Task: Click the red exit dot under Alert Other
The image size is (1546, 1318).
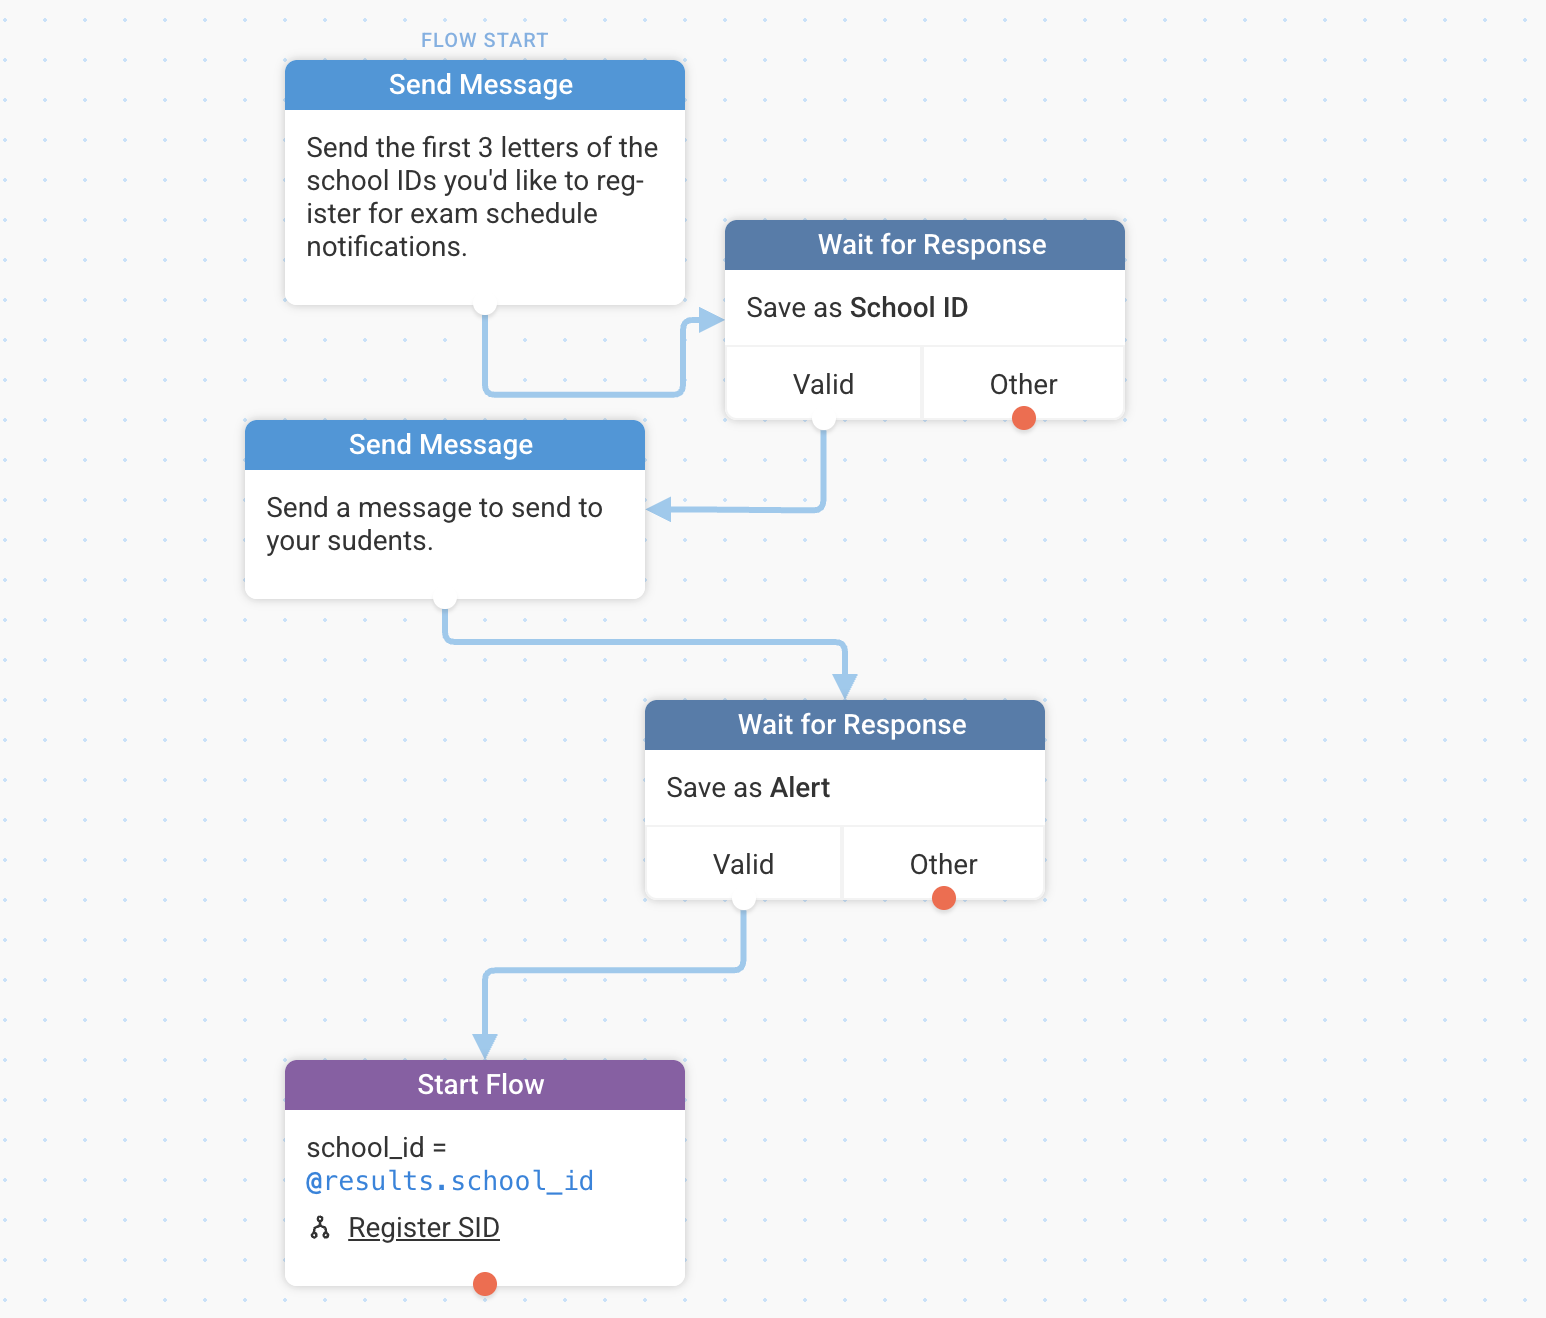Action: [x=944, y=898]
